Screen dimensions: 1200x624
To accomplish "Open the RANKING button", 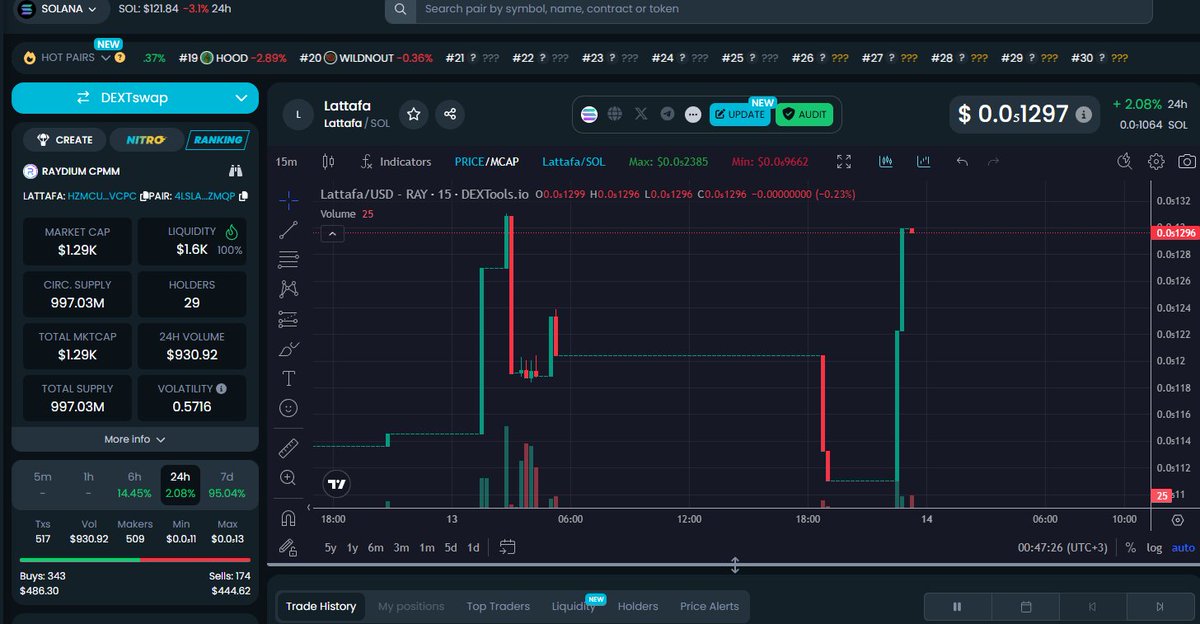I will [x=216, y=140].
